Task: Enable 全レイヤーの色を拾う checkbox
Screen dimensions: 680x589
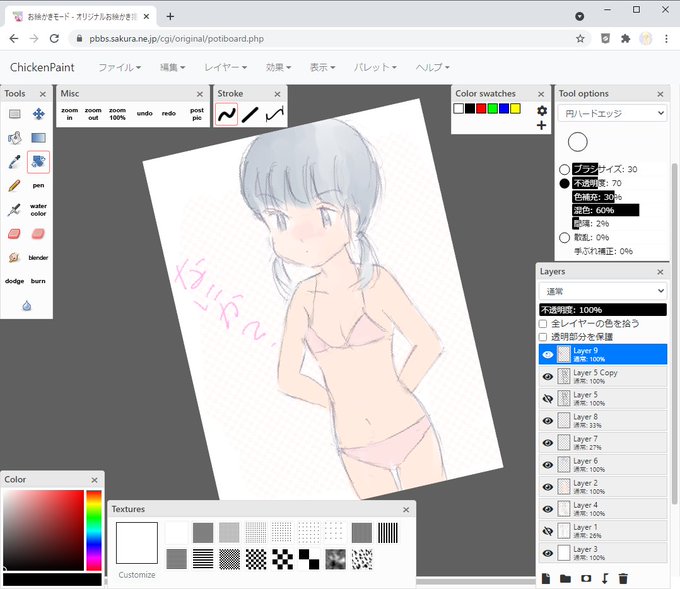Action: click(x=543, y=324)
